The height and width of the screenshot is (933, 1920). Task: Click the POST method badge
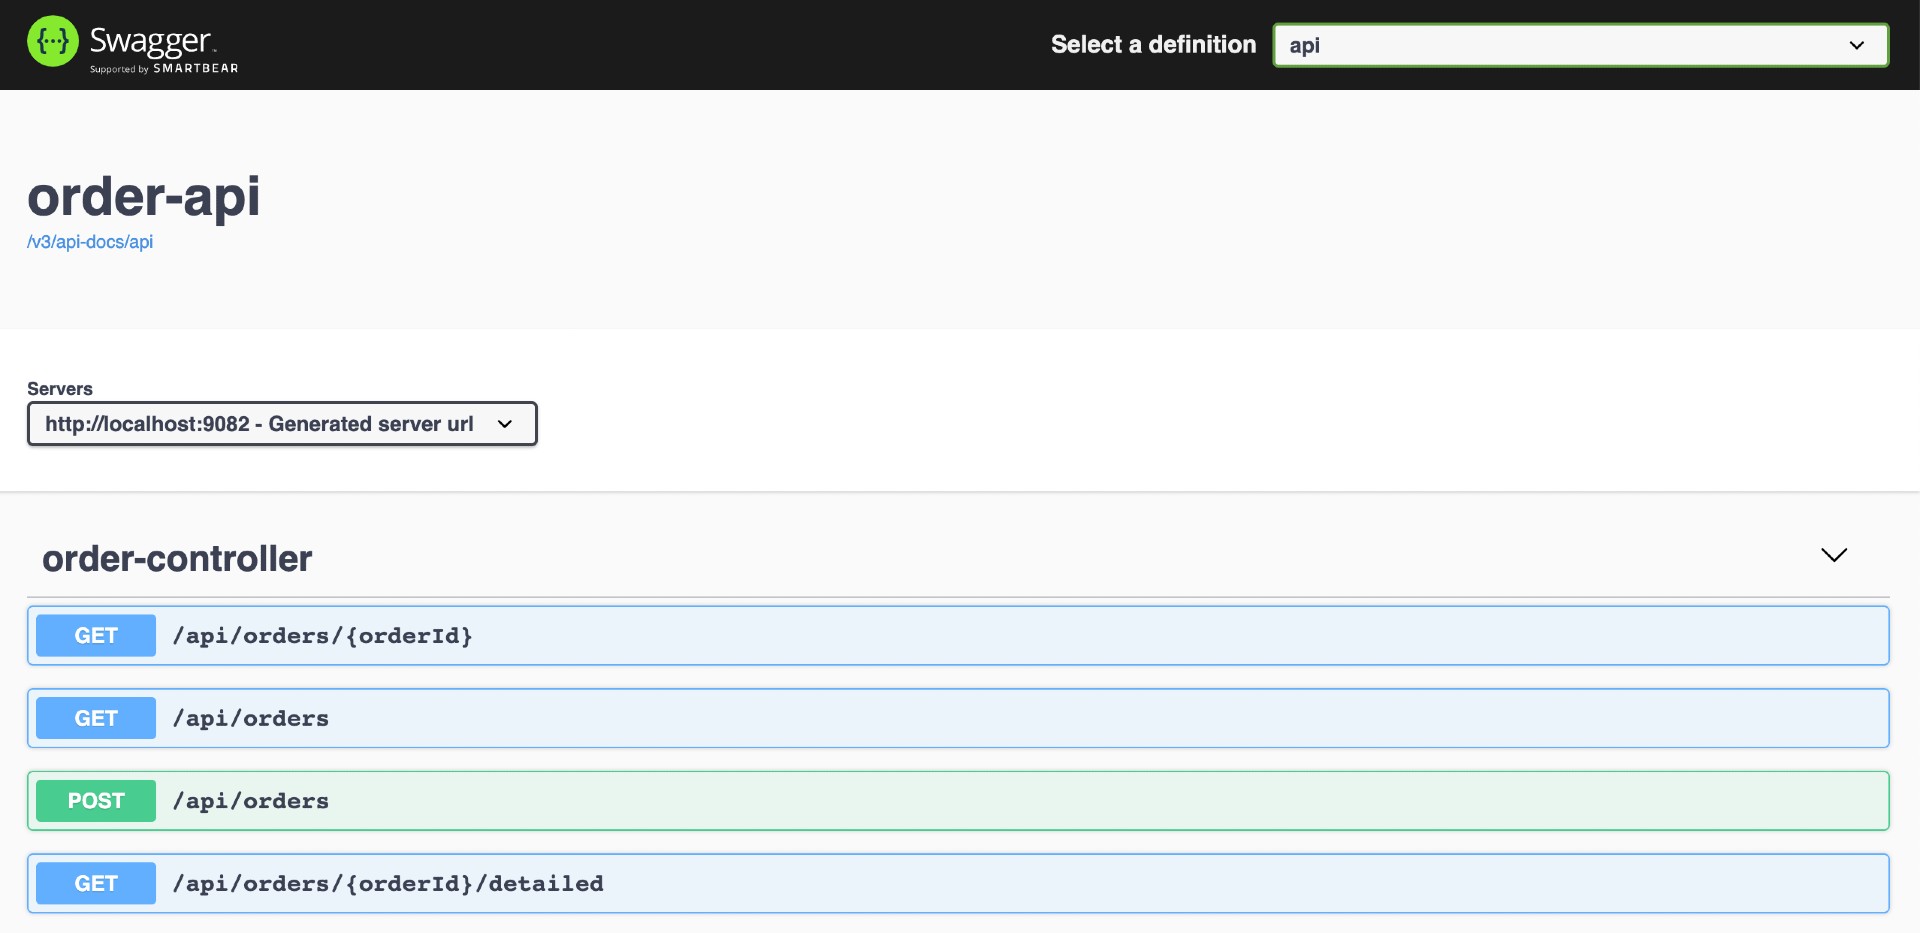point(96,801)
